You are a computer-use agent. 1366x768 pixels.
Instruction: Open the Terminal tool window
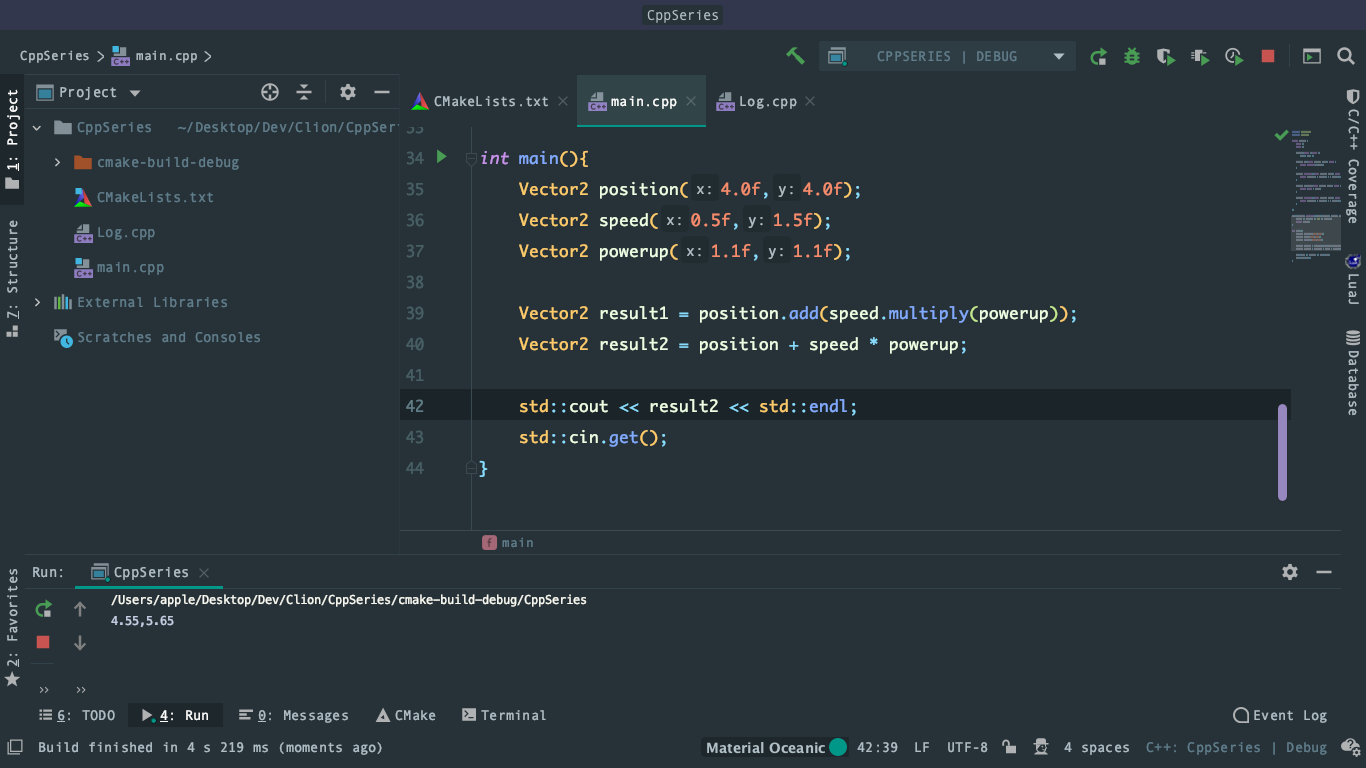click(x=504, y=715)
